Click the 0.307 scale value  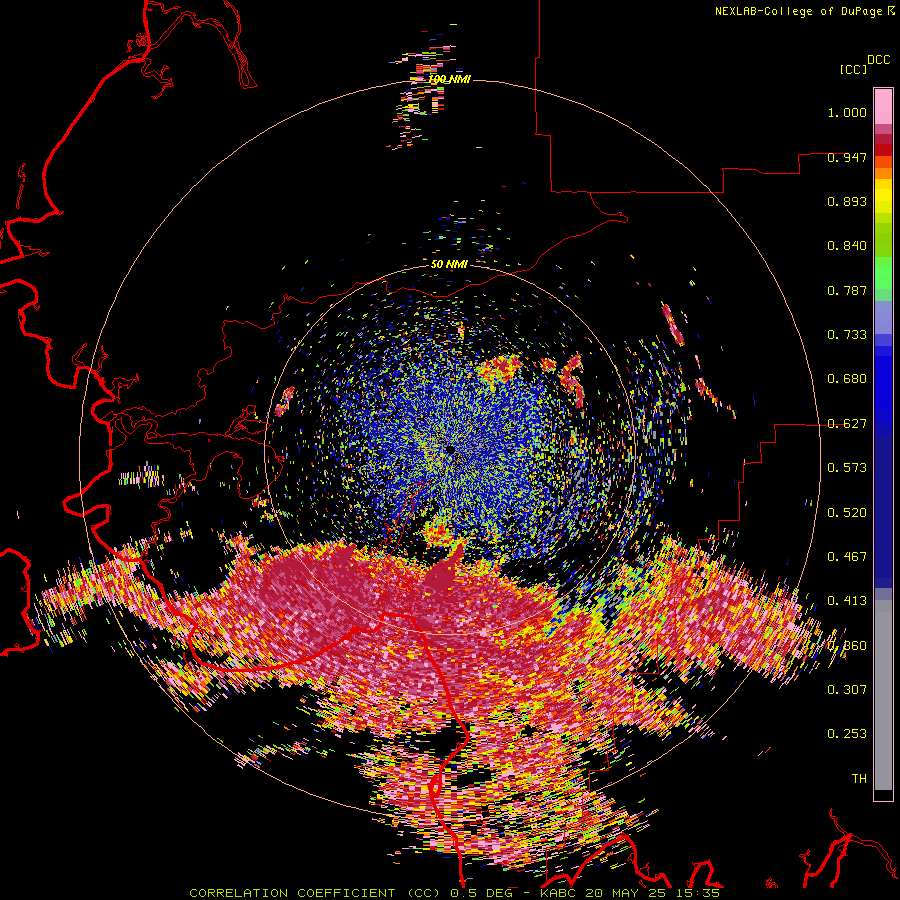pyautogui.click(x=847, y=689)
